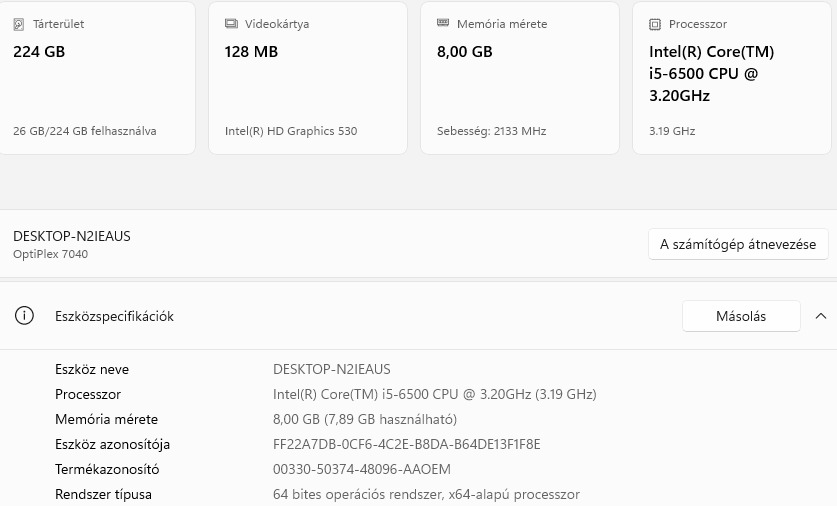The image size is (837, 506).
Task: Click the info icon beside Eszközspecifikációk
Action: point(24,316)
